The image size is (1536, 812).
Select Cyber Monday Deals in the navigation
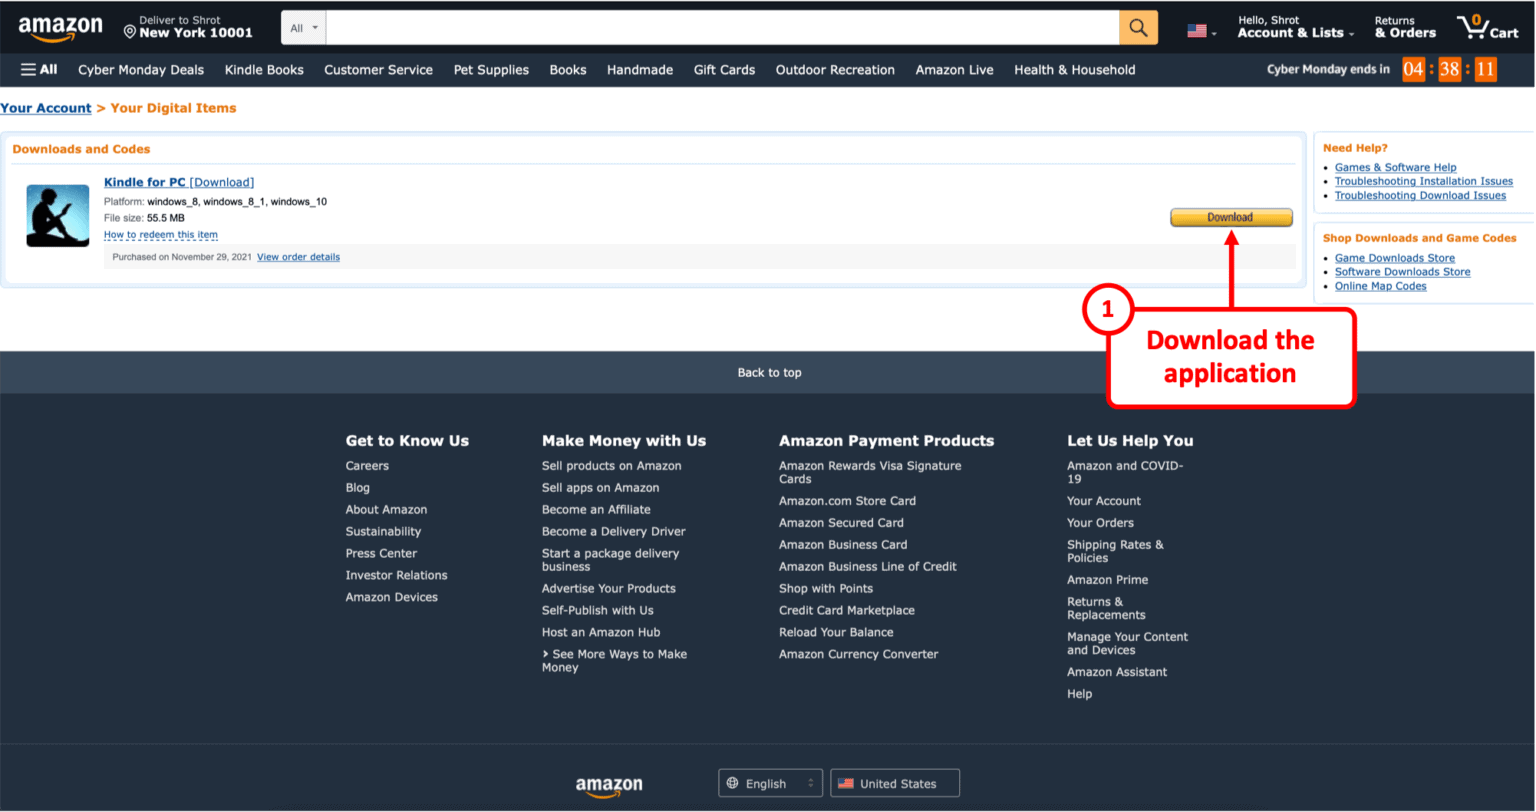point(140,70)
